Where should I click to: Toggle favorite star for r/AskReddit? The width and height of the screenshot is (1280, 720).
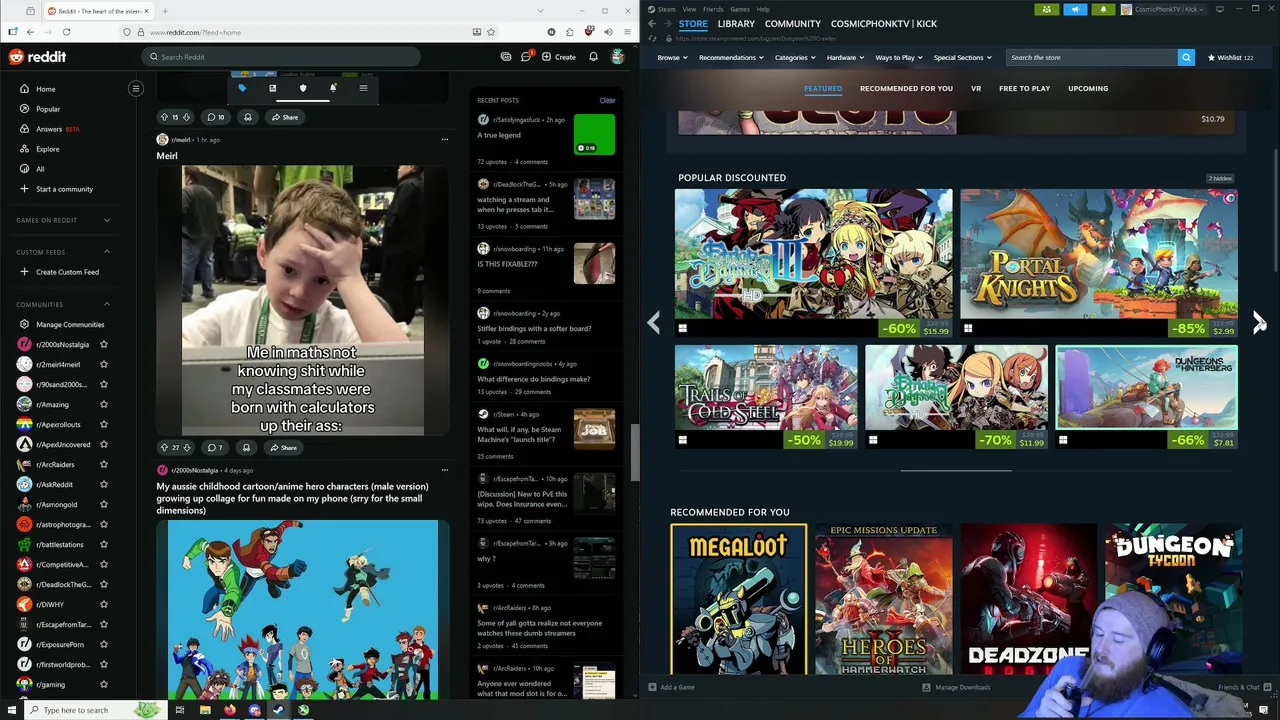[x=104, y=485]
